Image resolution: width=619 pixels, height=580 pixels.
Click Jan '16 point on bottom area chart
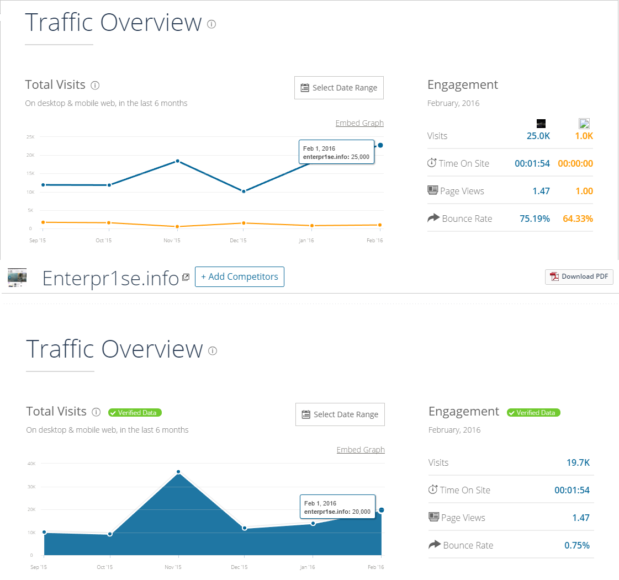click(313, 524)
